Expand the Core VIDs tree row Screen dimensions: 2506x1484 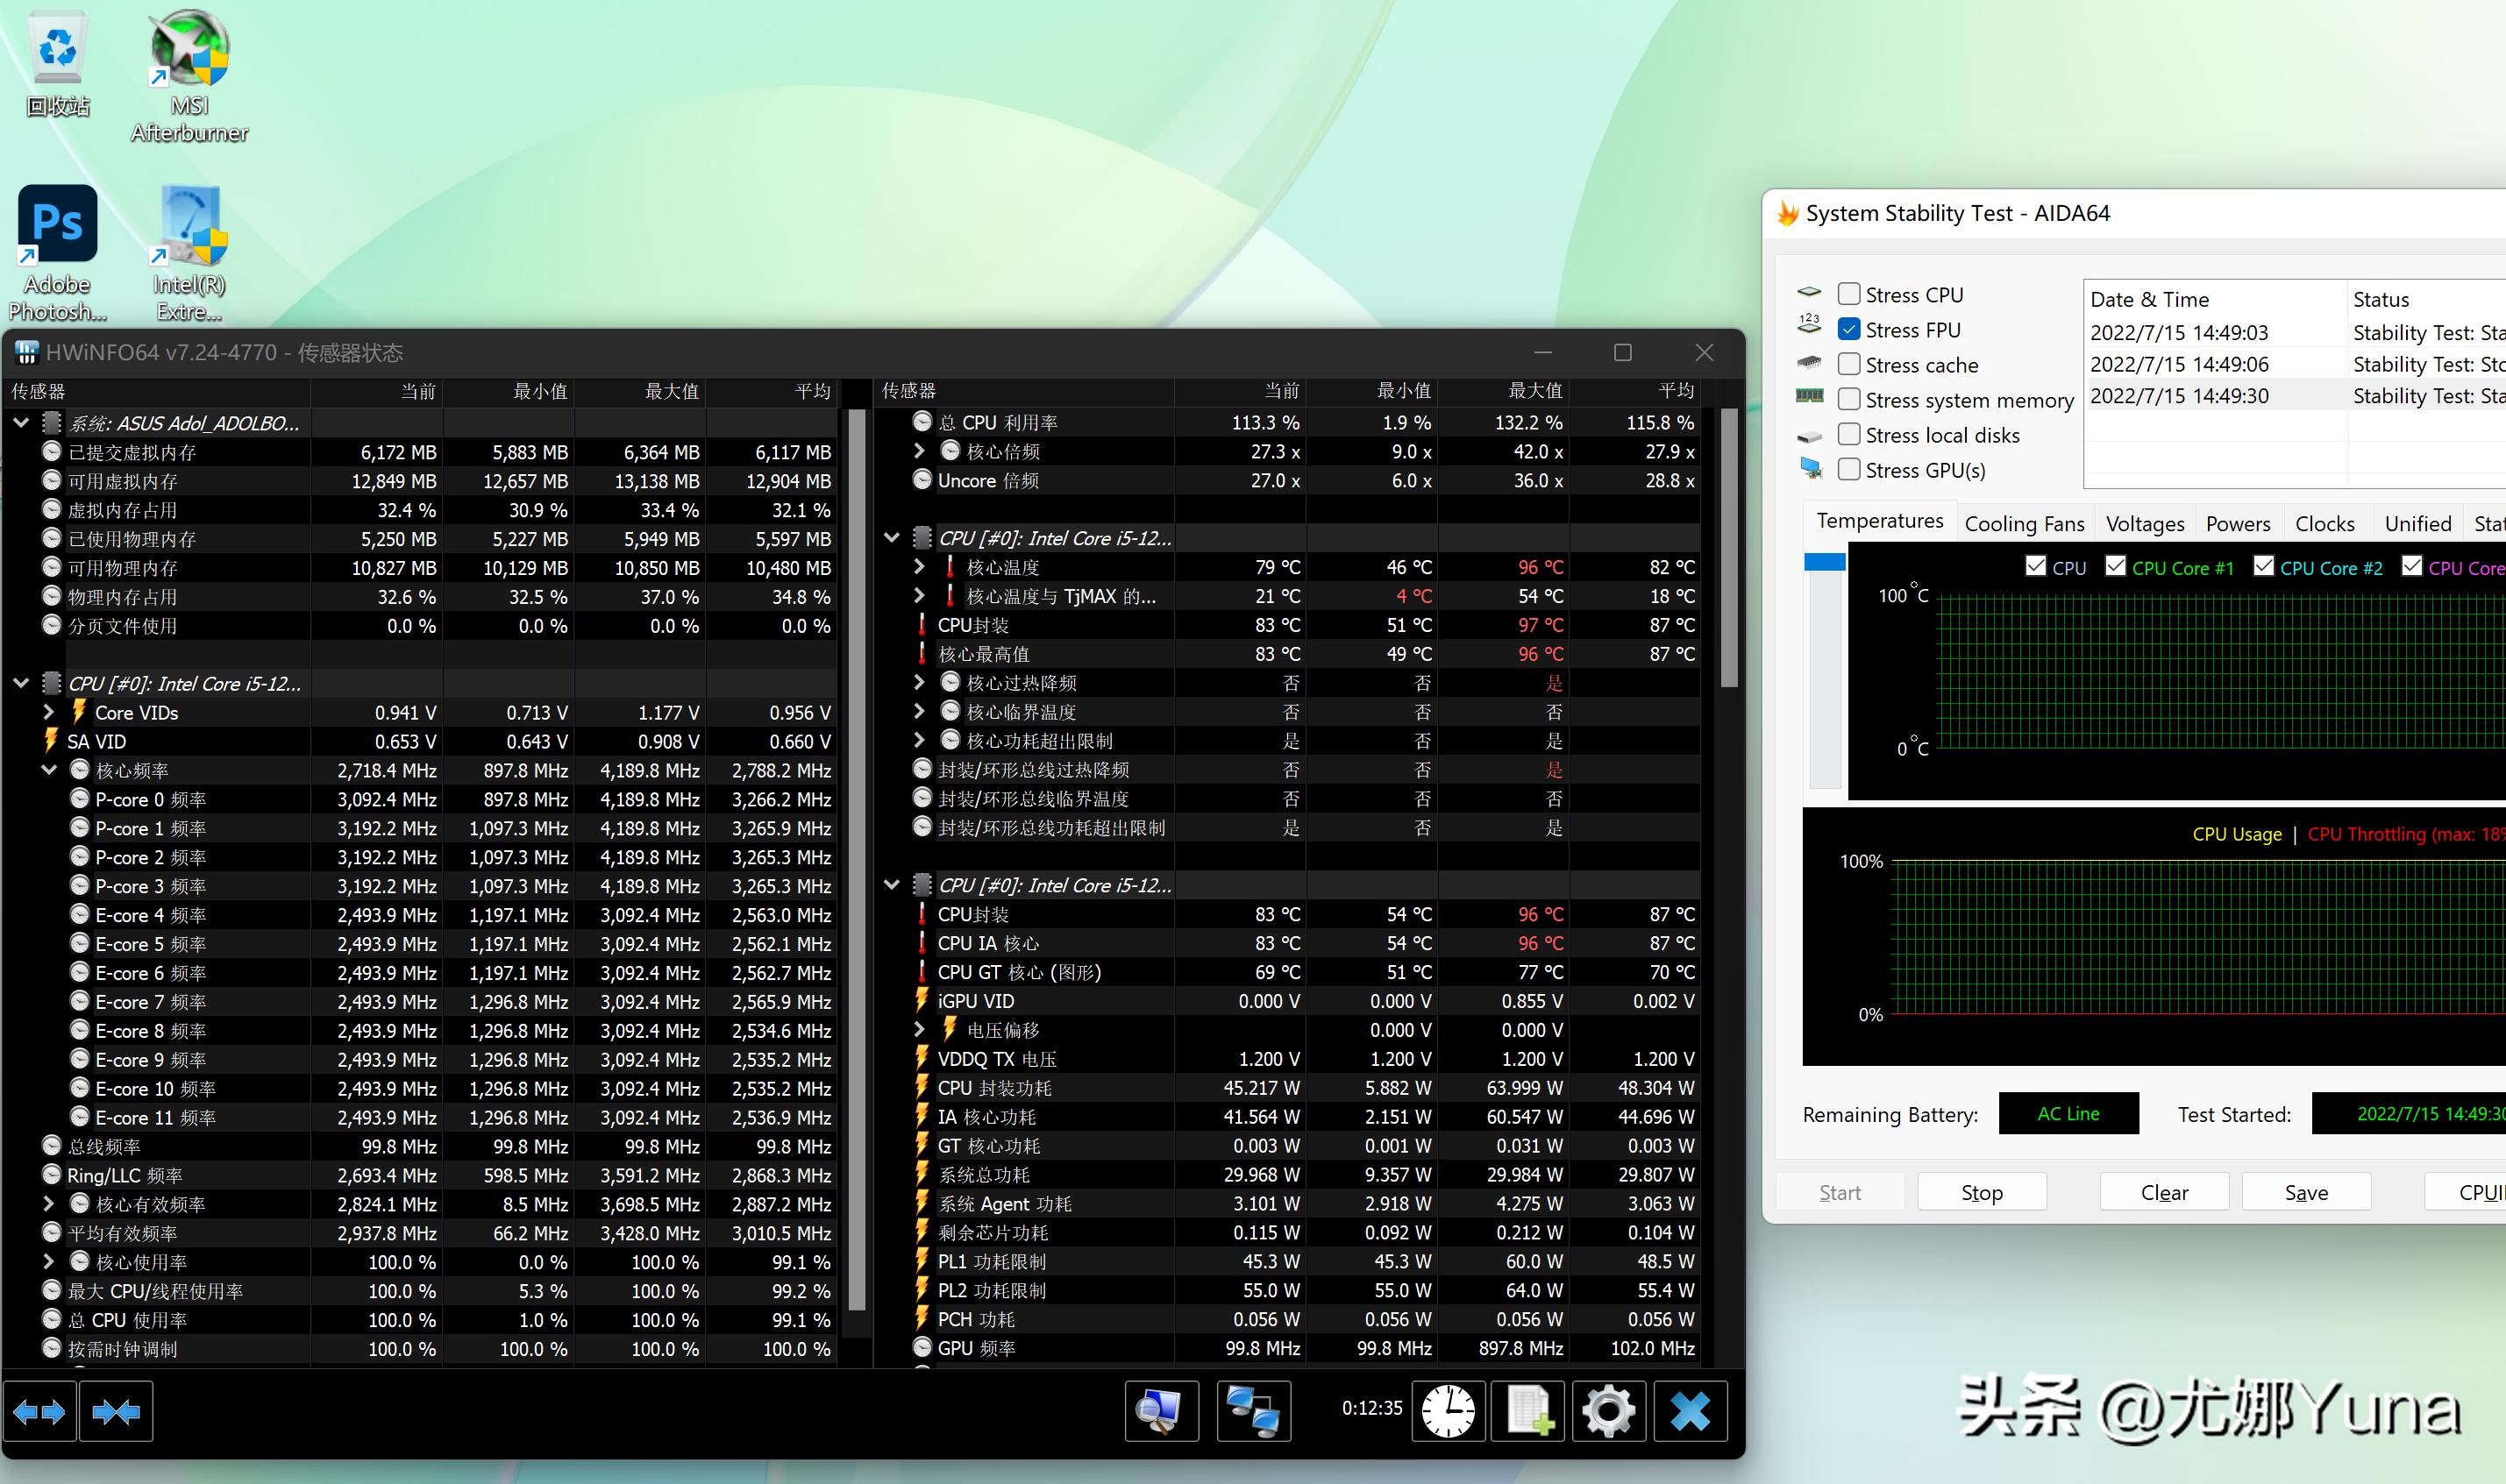point(49,712)
